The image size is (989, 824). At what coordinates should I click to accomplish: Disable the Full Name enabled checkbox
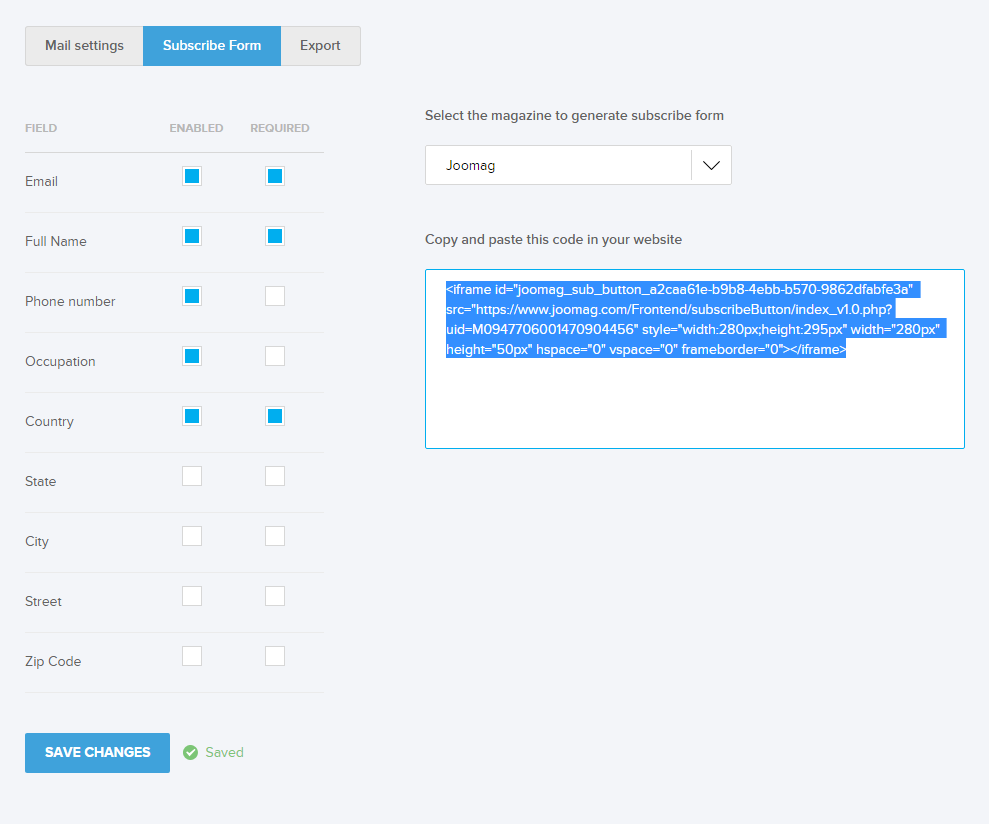(x=192, y=236)
